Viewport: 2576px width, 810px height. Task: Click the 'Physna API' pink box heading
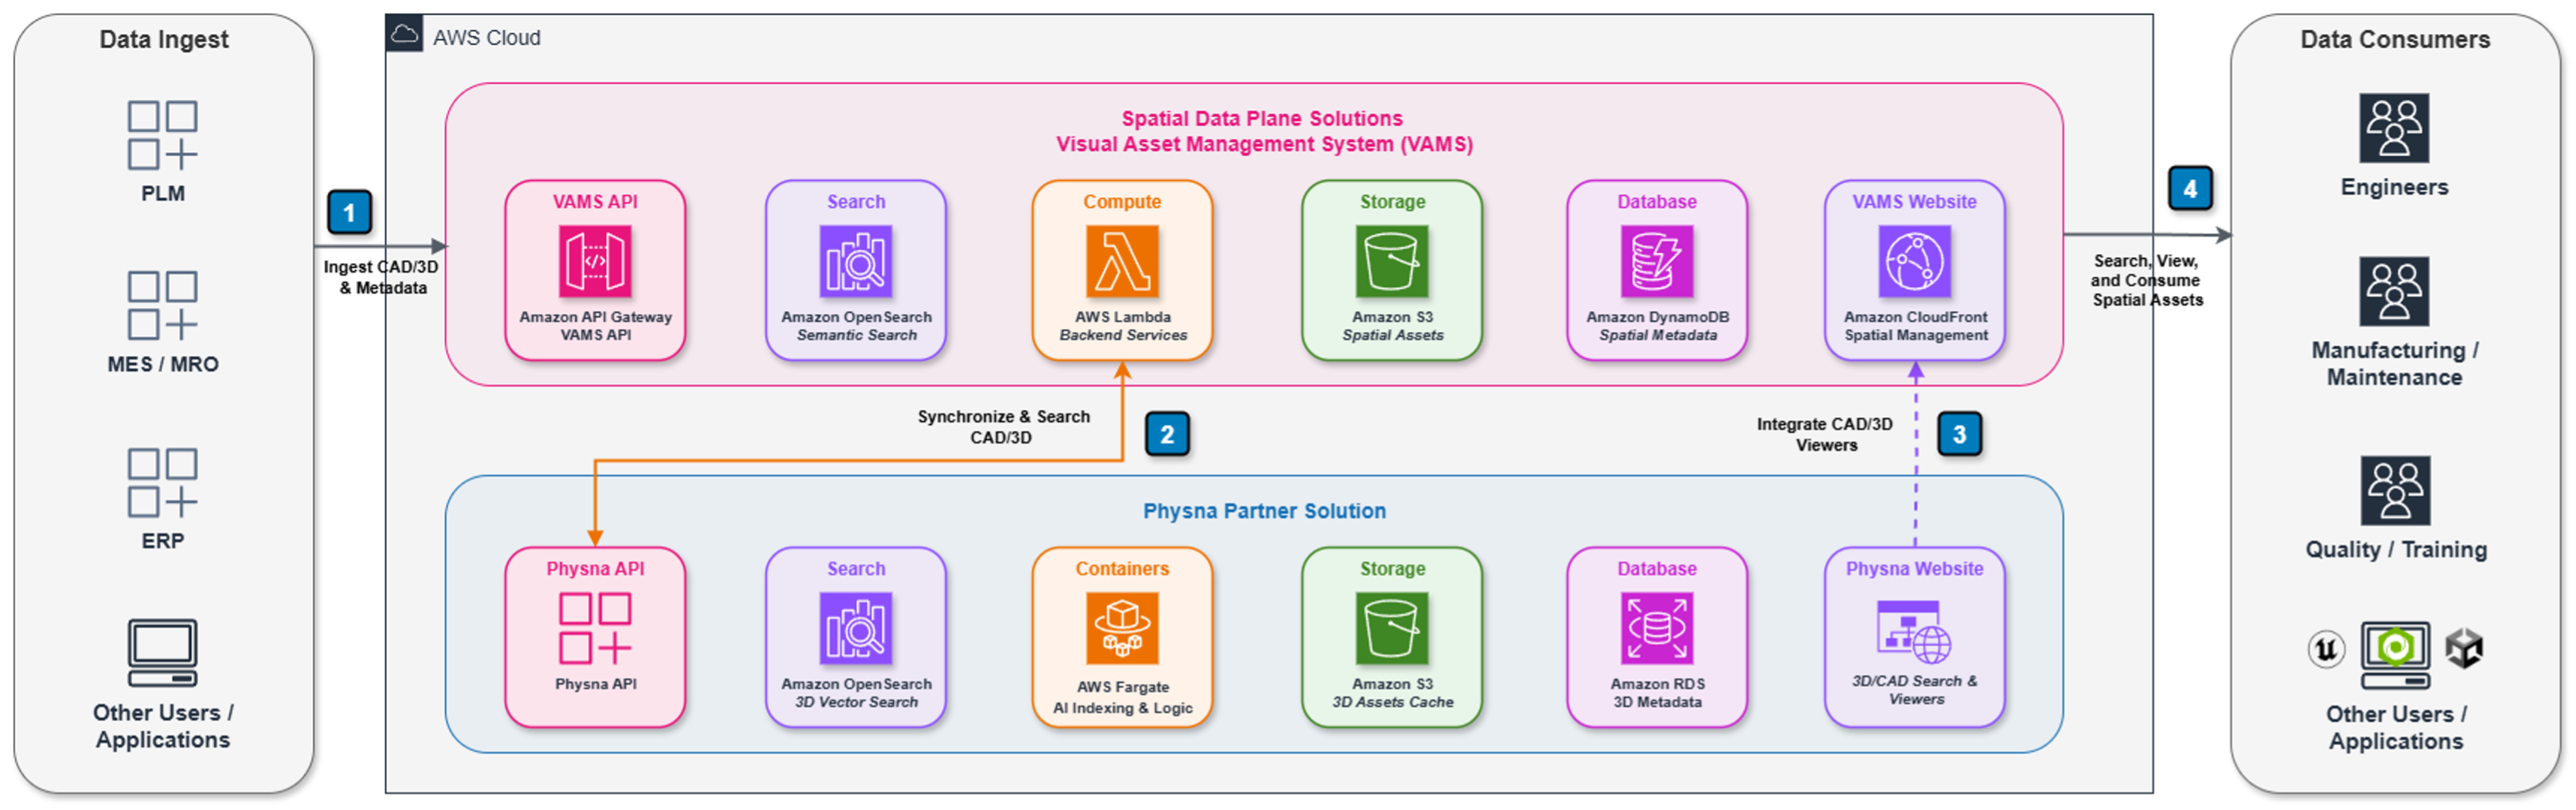(x=595, y=569)
